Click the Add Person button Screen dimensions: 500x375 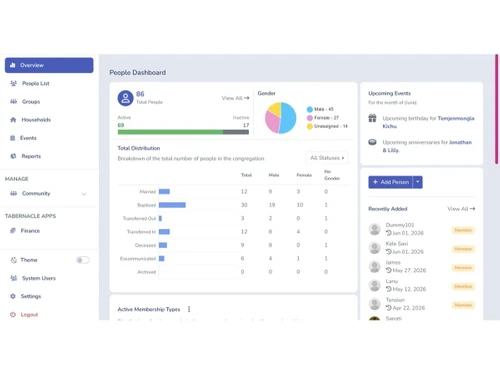click(x=390, y=182)
